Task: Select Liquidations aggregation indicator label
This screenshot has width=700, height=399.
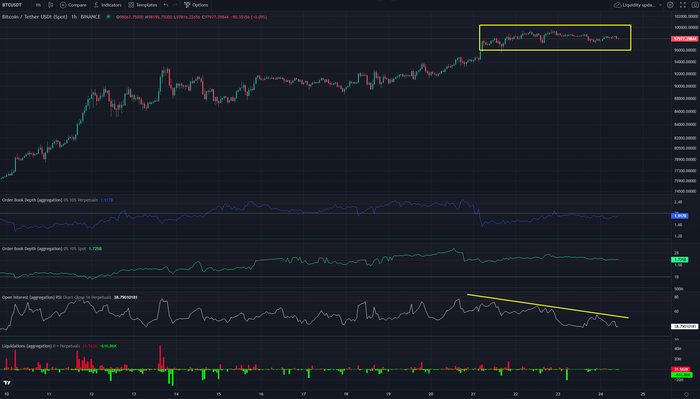Action: point(41,346)
